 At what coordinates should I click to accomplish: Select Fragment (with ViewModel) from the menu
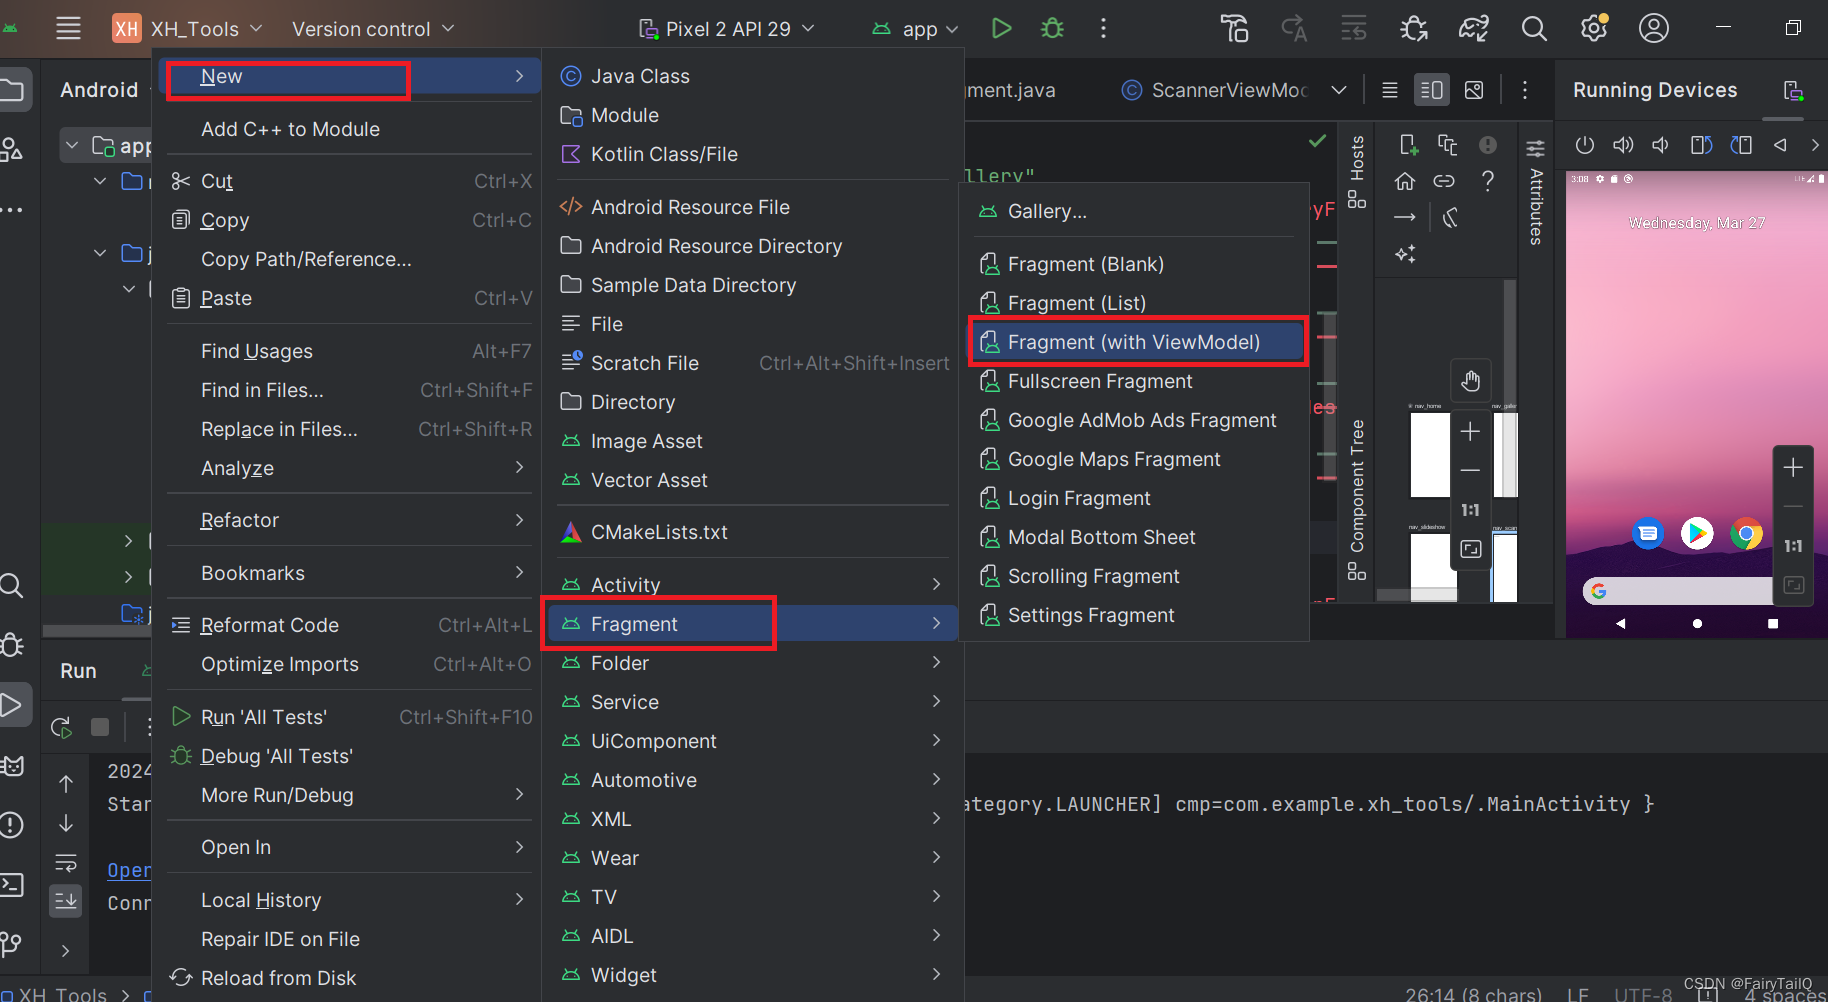(1136, 341)
